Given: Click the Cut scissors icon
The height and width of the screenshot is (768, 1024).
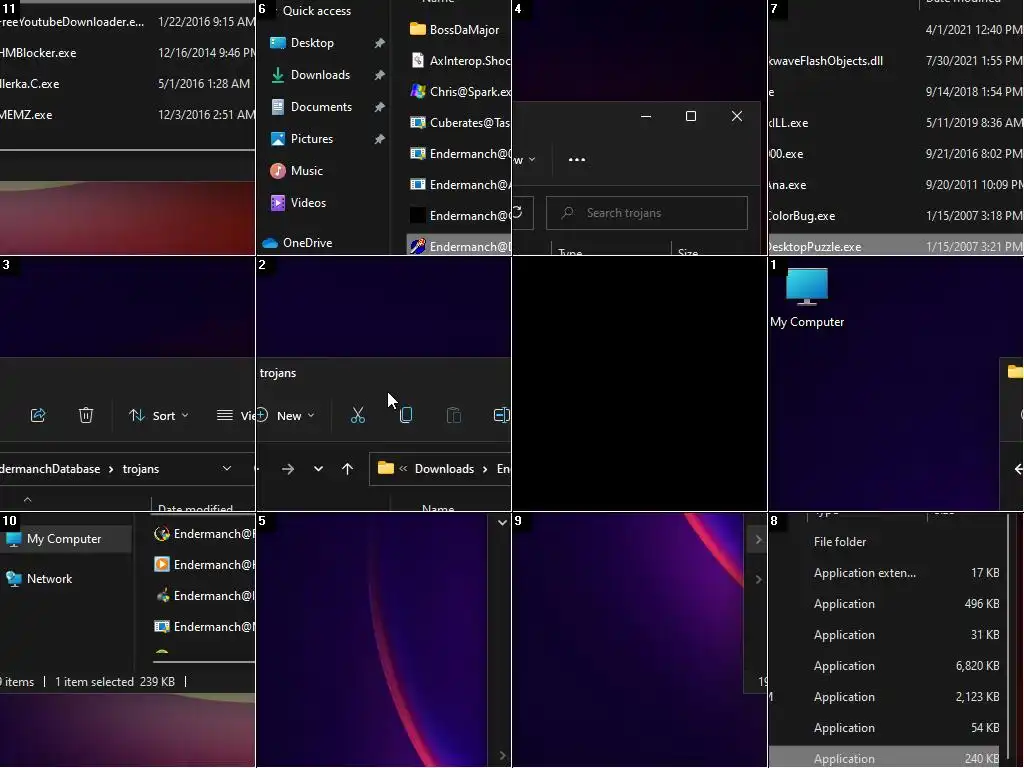Looking at the screenshot, I should [x=358, y=415].
